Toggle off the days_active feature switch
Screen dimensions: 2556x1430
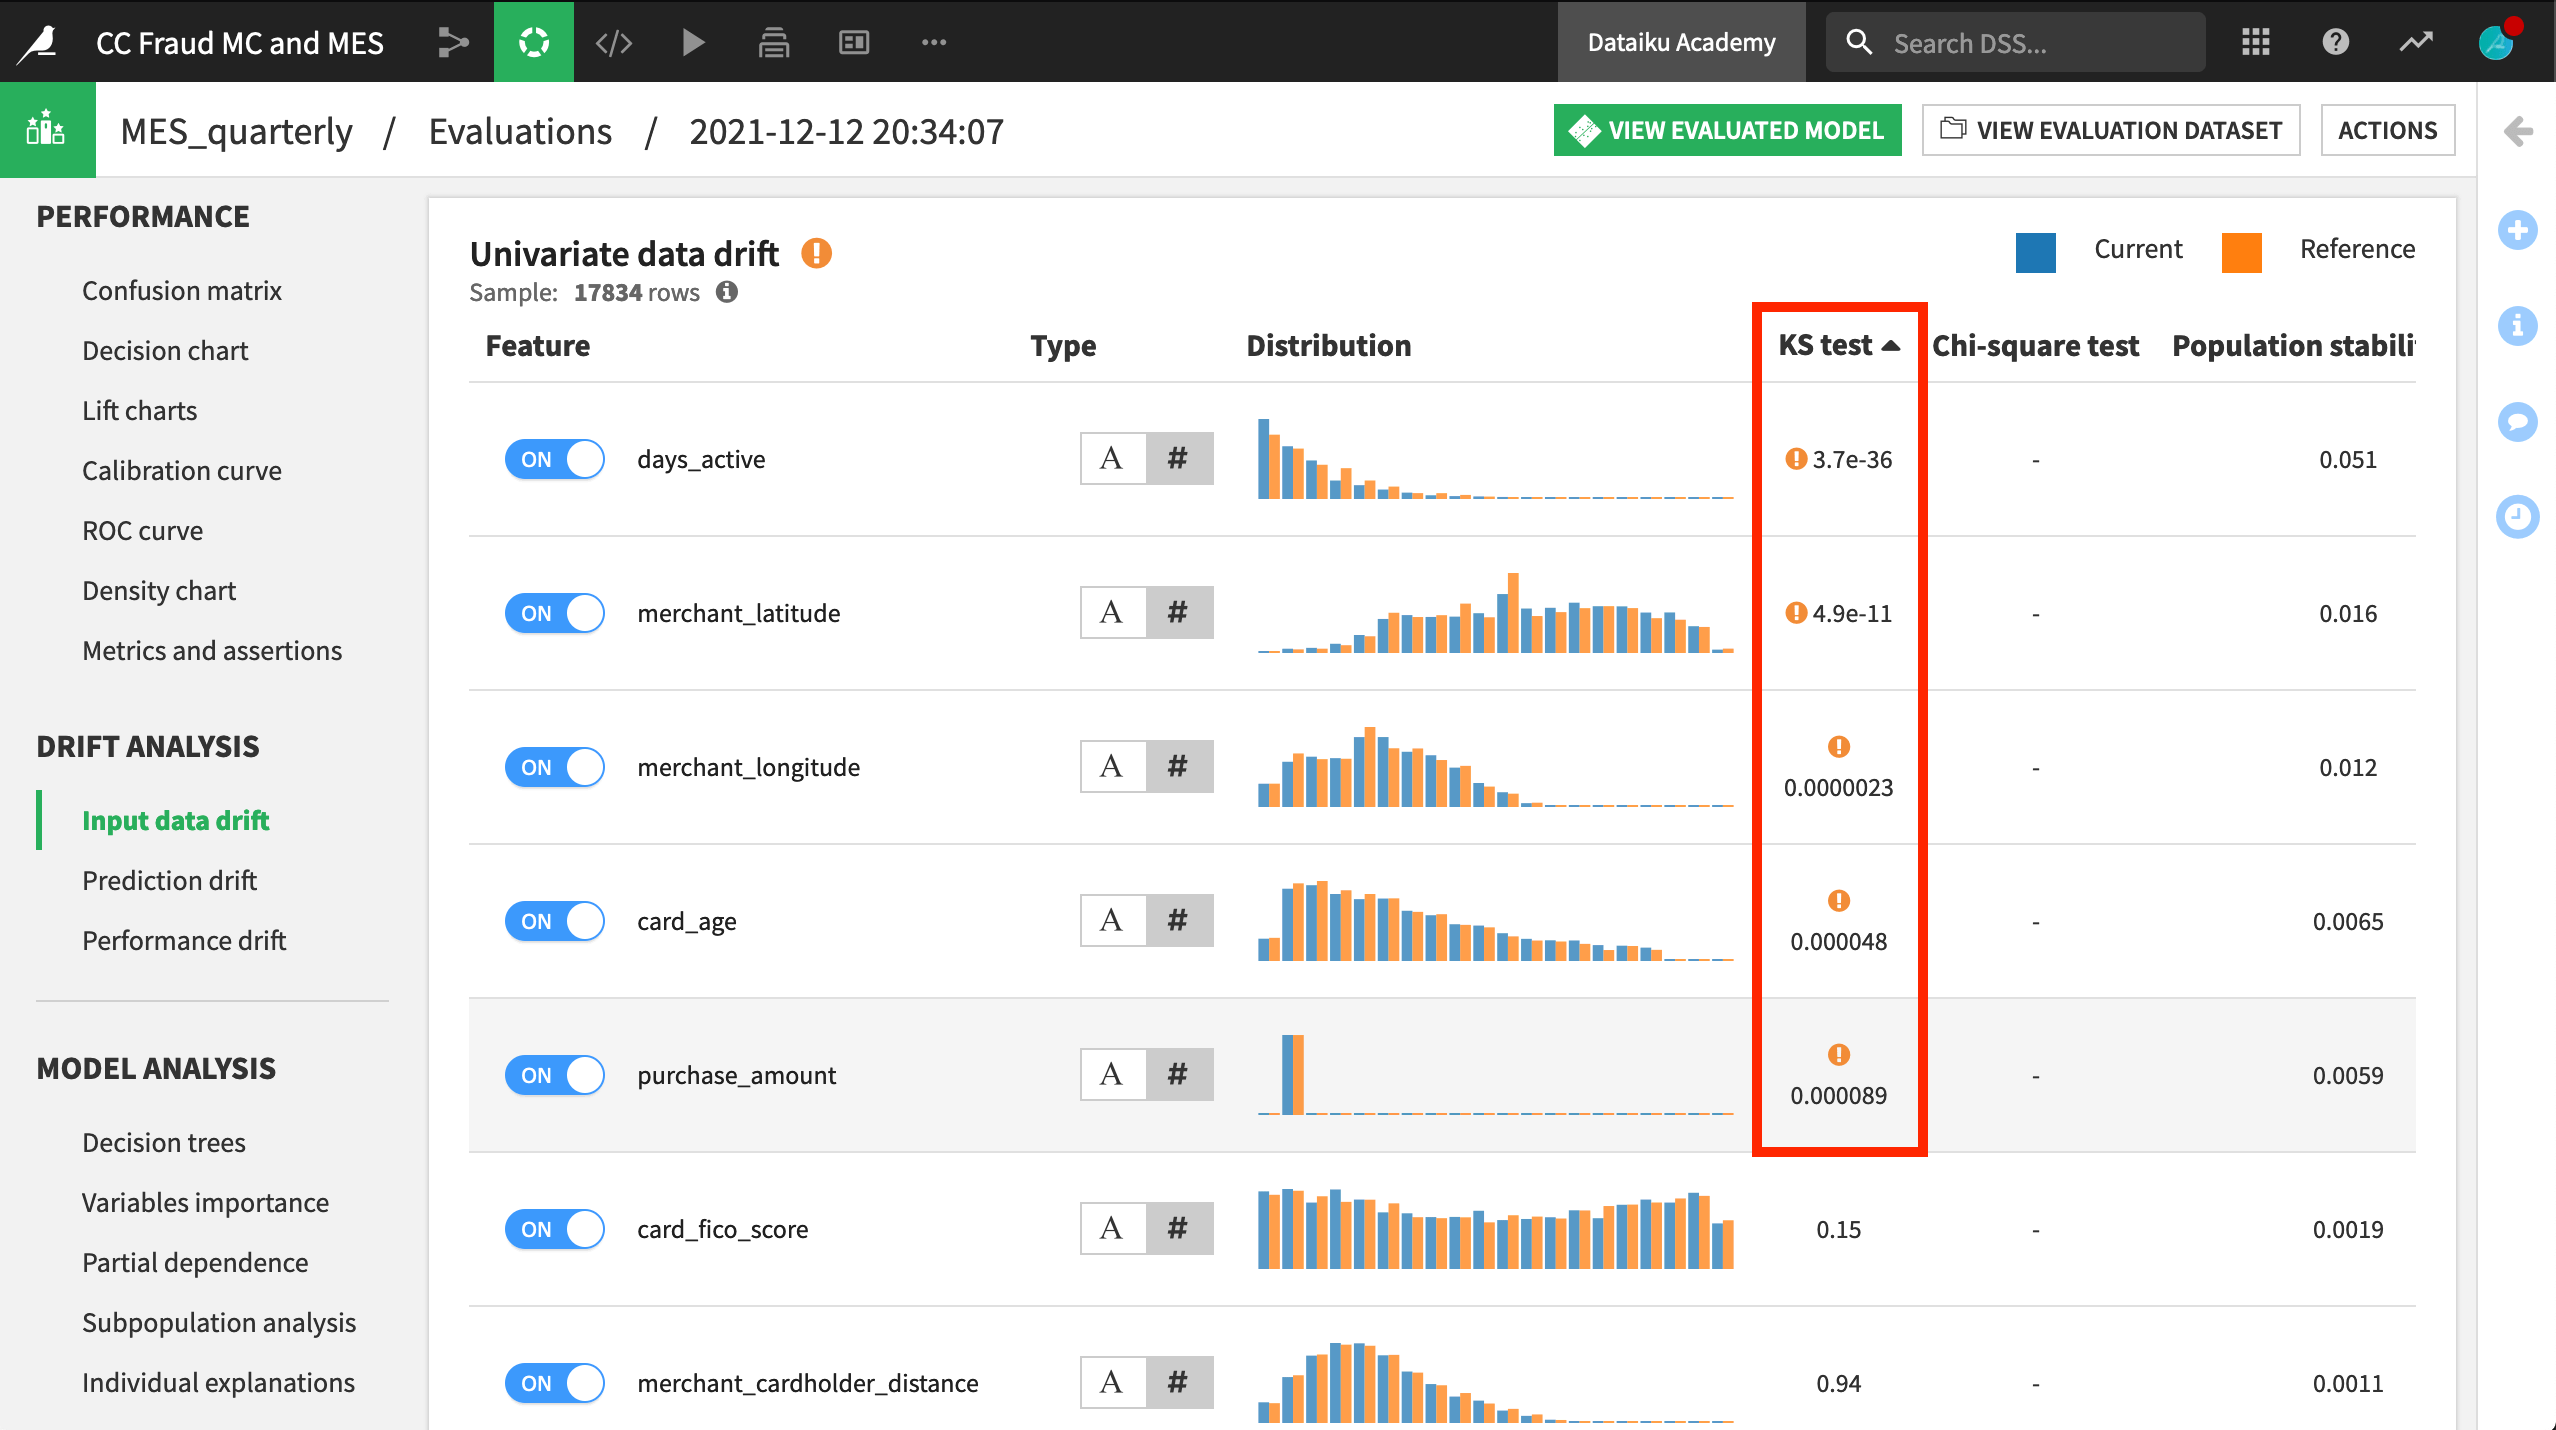[x=554, y=459]
